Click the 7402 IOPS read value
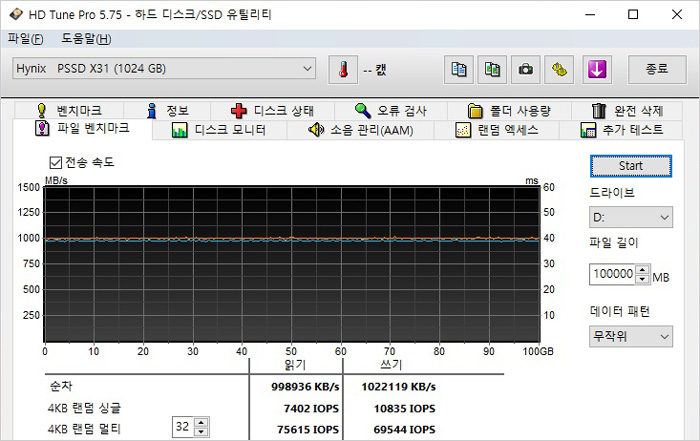 [x=311, y=408]
